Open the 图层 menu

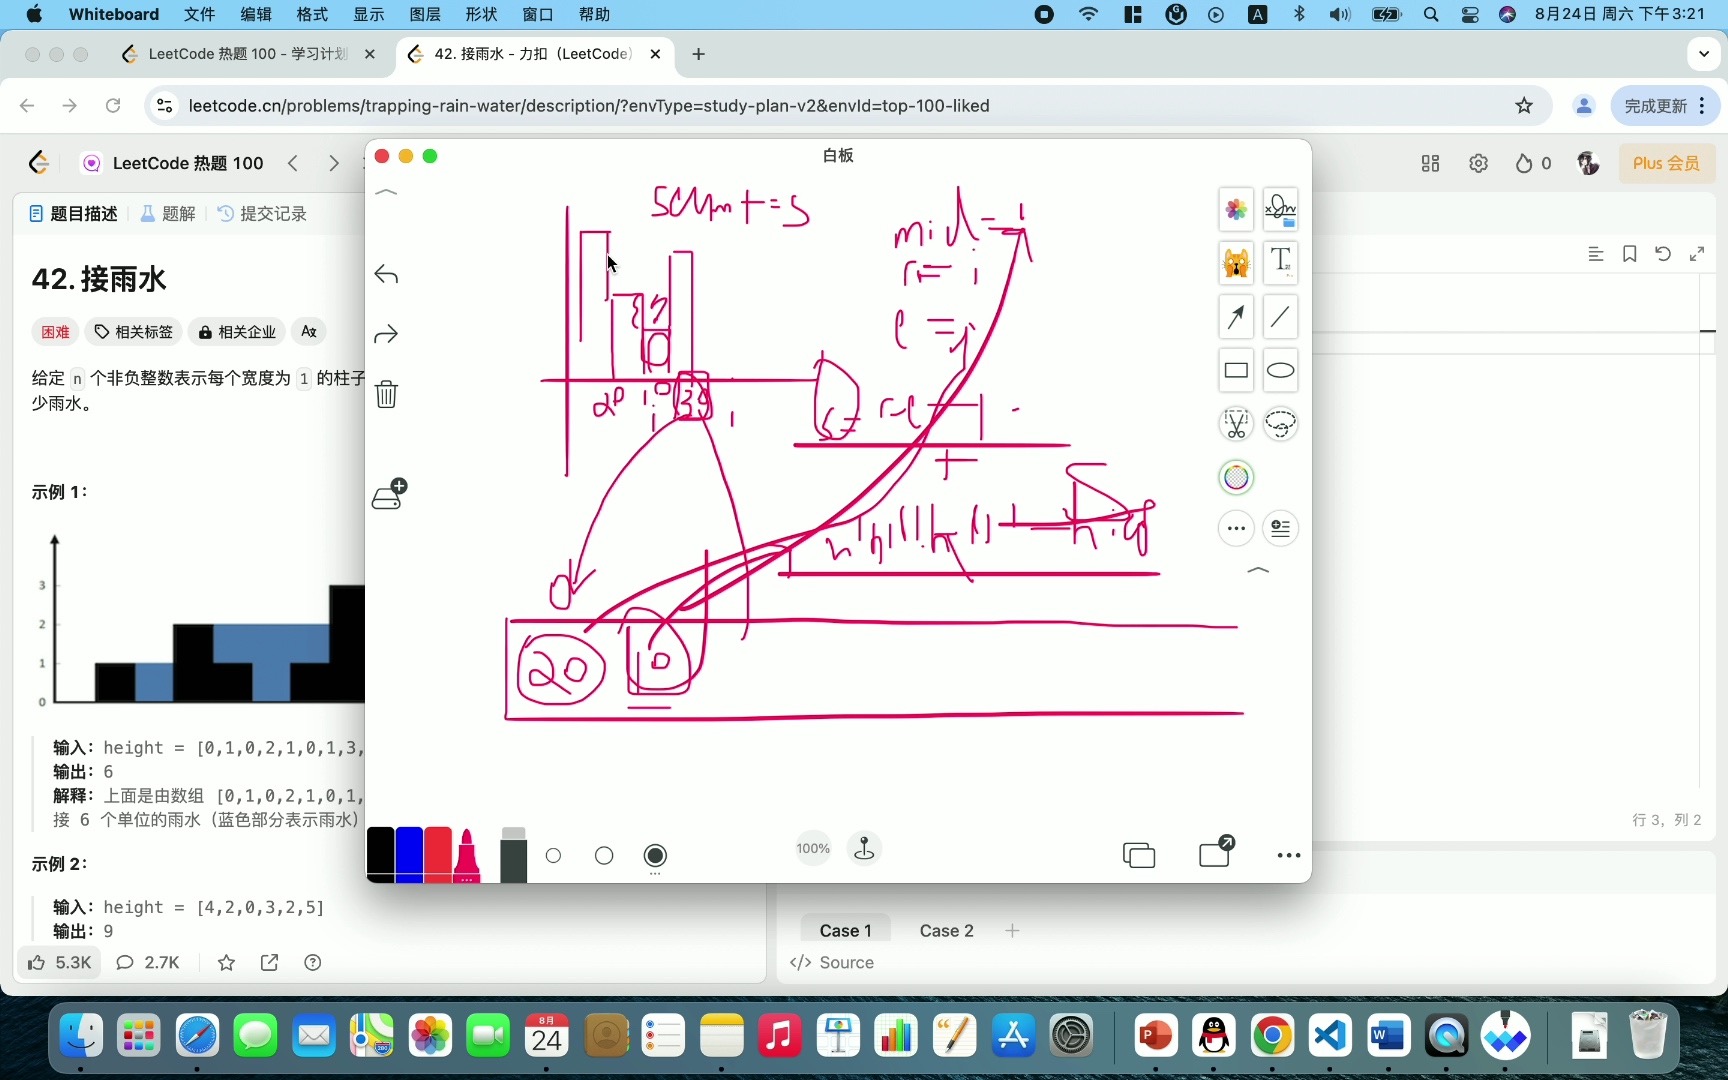(425, 14)
